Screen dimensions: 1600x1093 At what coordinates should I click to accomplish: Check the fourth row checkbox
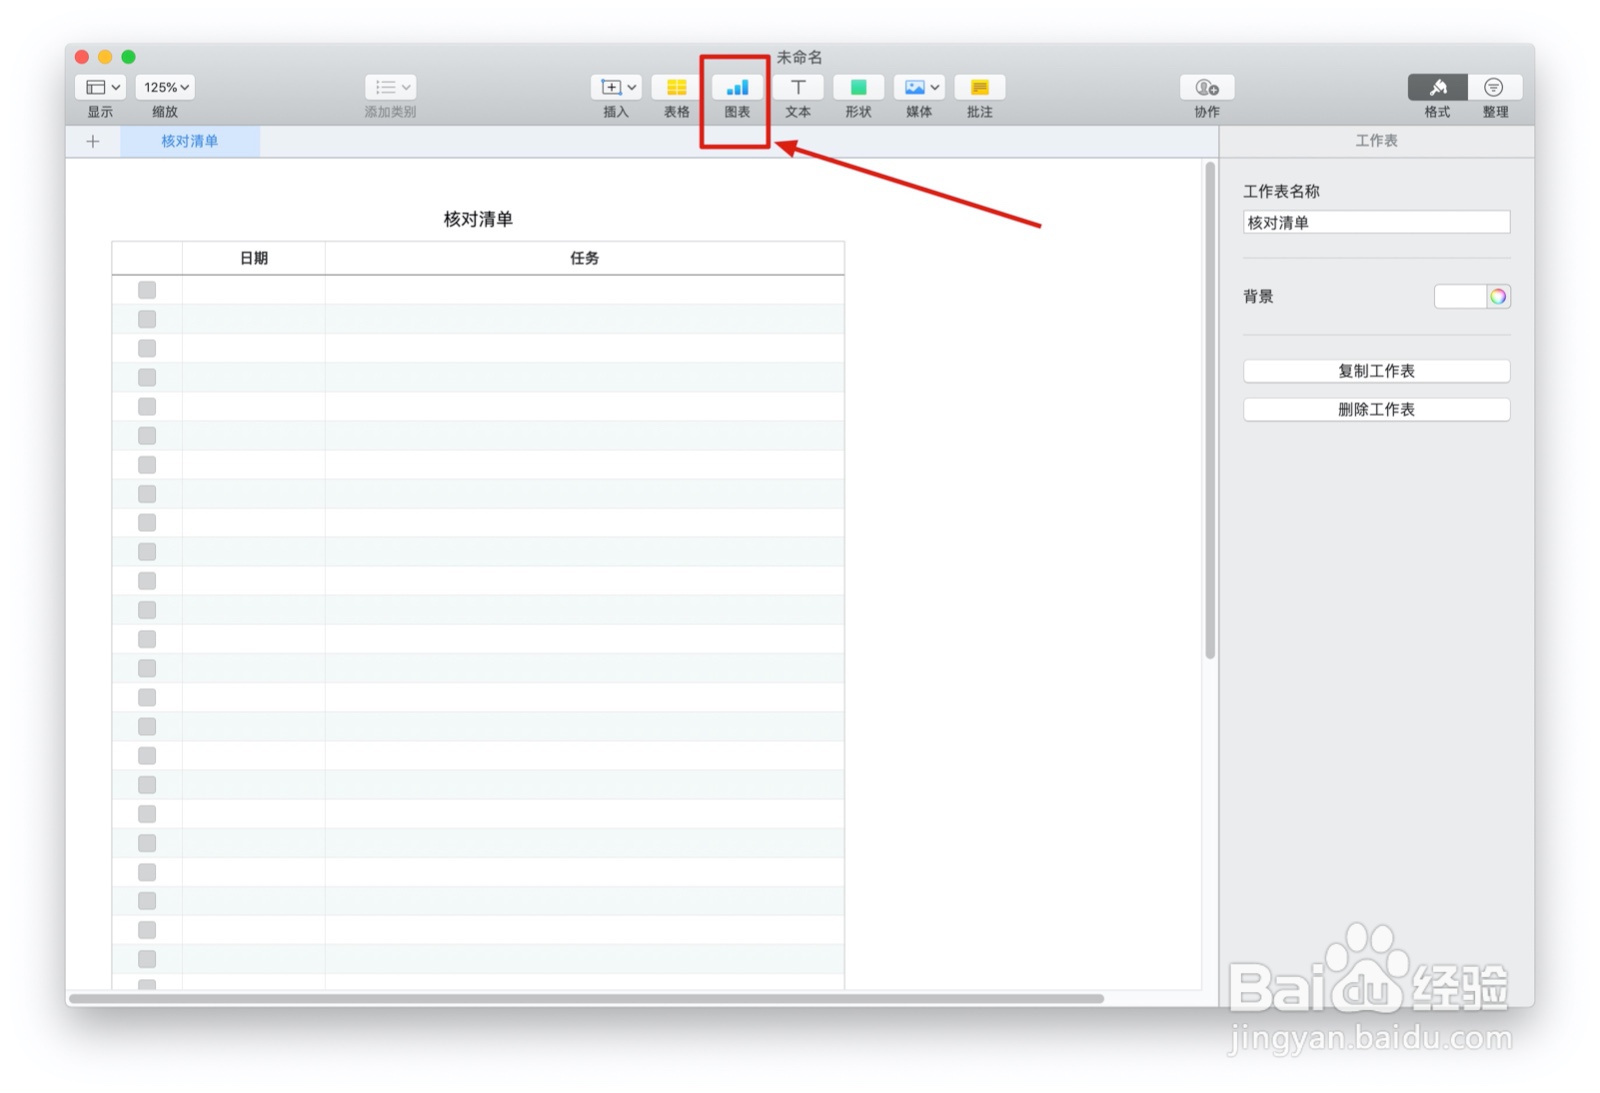point(147,377)
